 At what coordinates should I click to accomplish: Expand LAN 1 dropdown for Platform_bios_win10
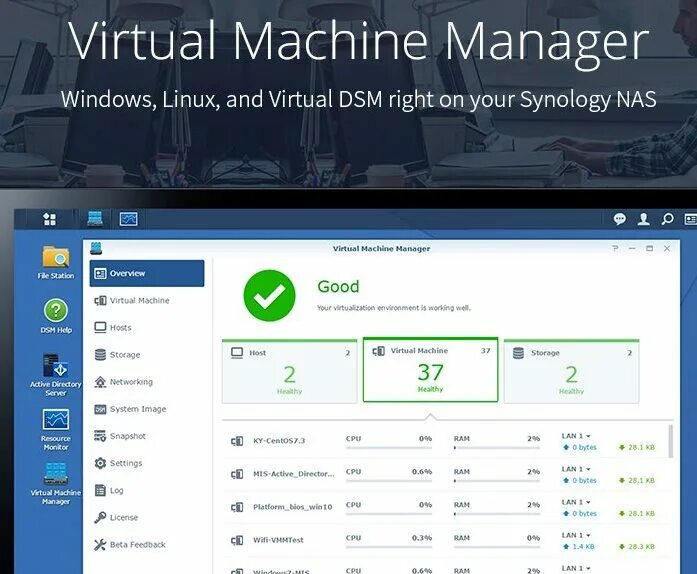click(576, 502)
